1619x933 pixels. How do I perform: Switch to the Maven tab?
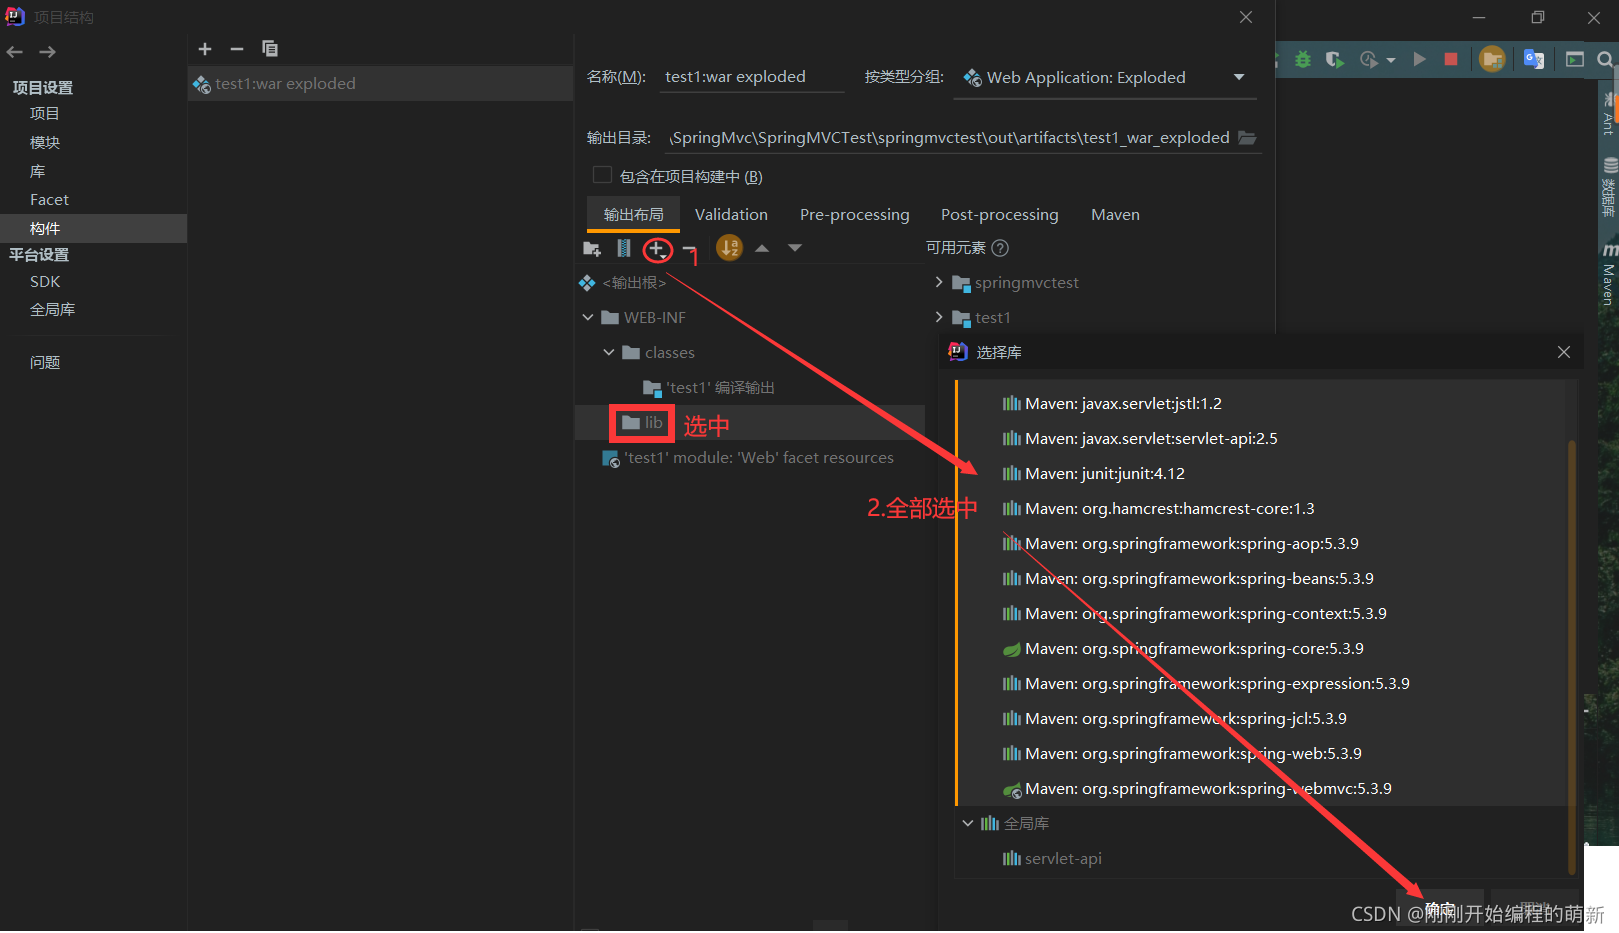point(1115,215)
